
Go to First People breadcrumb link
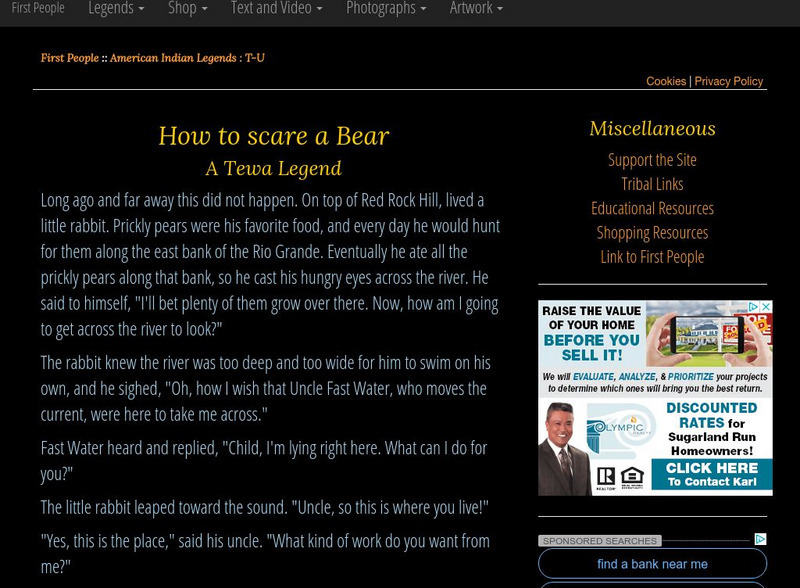[70, 58]
